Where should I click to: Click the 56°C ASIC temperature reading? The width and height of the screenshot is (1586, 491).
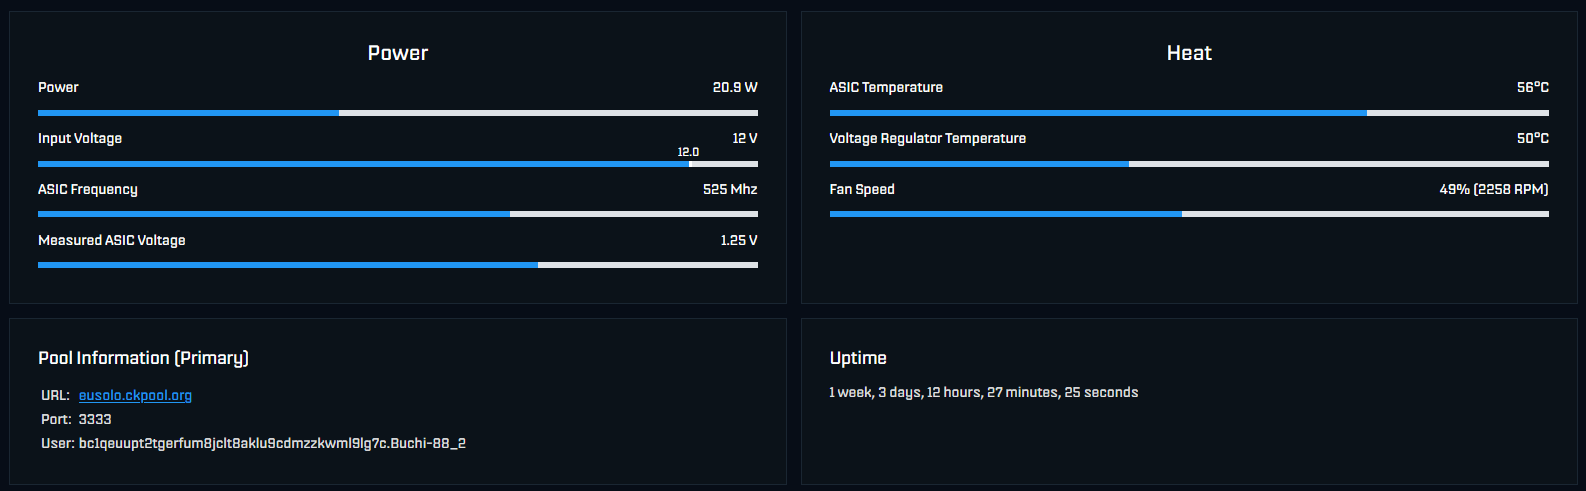pyautogui.click(x=1533, y=88)
